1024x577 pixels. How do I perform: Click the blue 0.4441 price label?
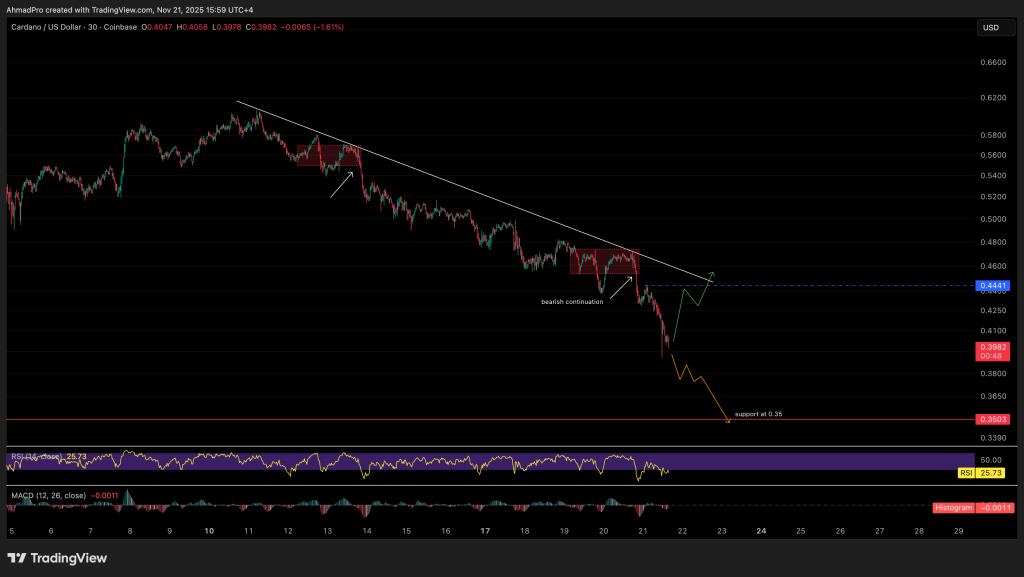click(x=993, y=286)
